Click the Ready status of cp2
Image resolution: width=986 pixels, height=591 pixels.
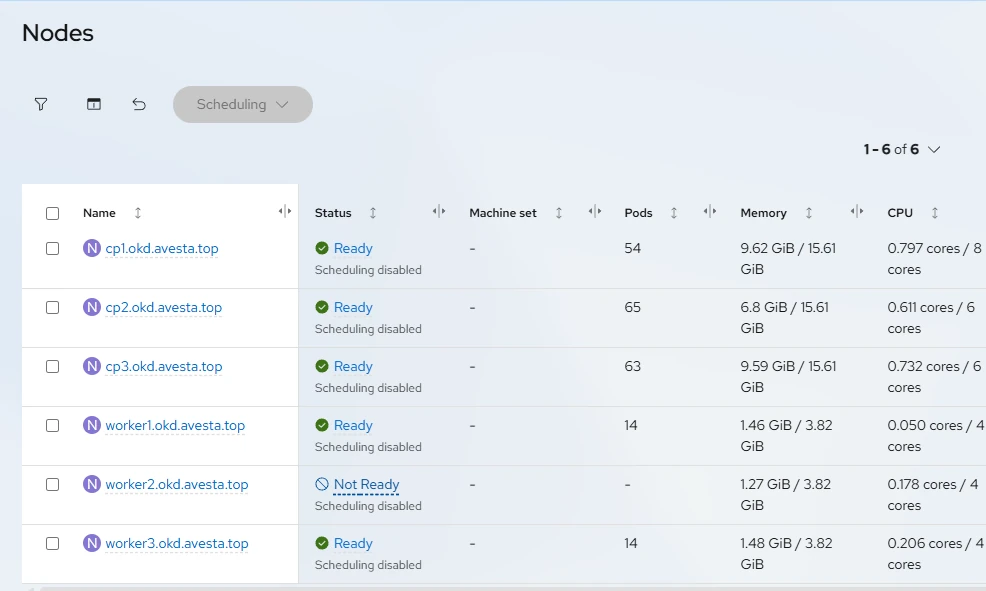click(x=353, y=307)
